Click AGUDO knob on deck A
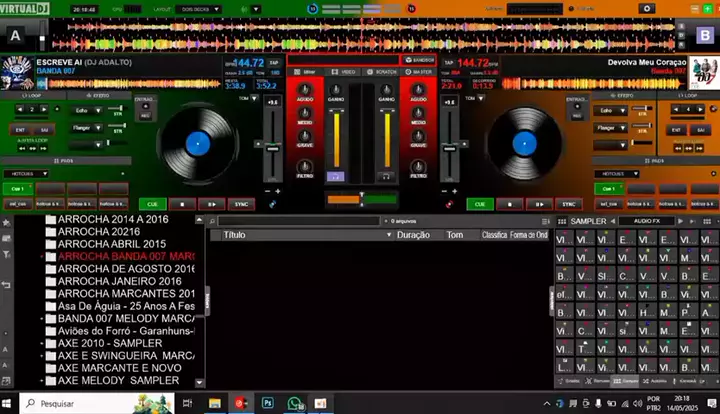 (305, 90)
